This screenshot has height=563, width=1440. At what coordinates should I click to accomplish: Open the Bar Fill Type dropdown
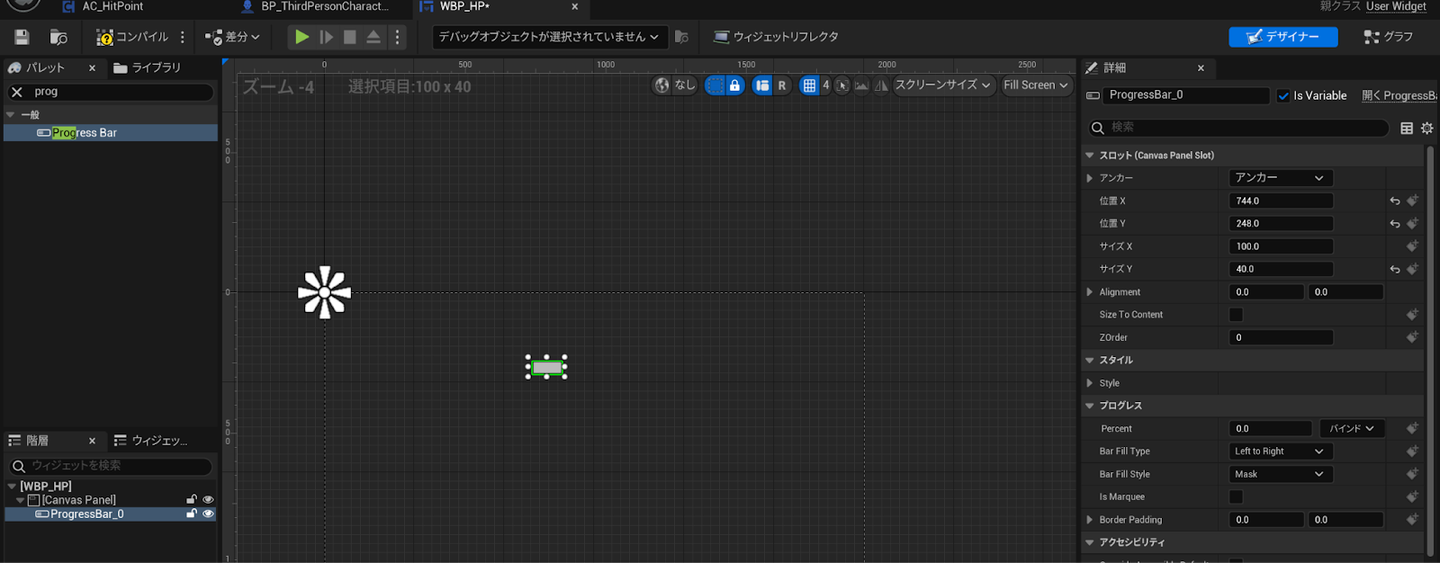[1280, 451]
